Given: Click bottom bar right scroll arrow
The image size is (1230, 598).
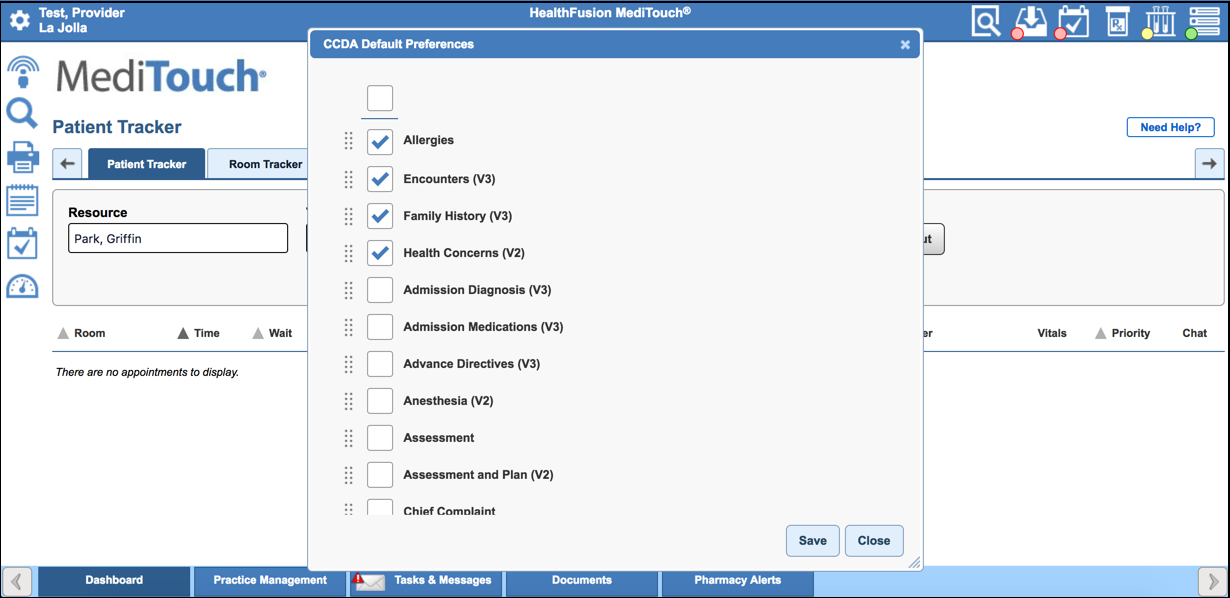Looking at the screenshot, I should [1212, 581].
